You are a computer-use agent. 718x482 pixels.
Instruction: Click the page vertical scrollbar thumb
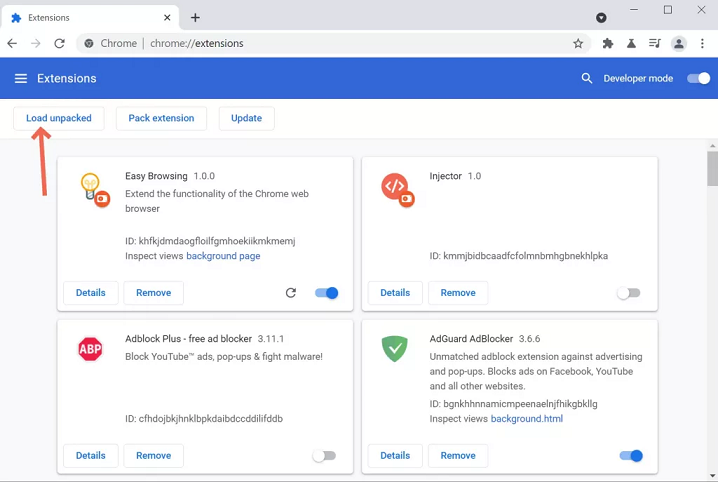pos(713,169)
